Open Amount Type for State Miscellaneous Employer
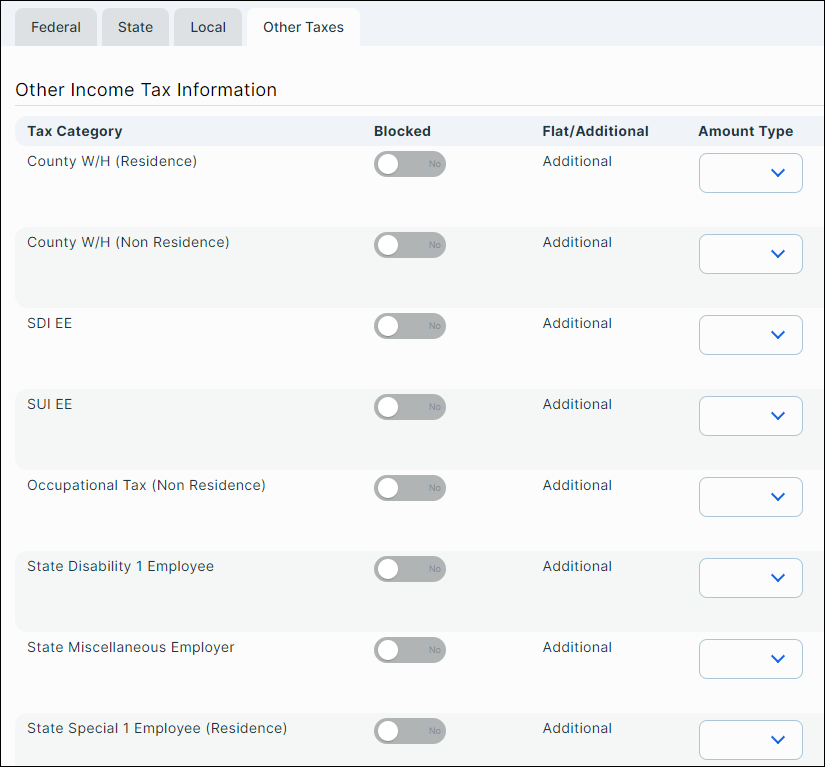Image resolution: width=825 pixels, height=767 pixels. click(x=751, y=659)
